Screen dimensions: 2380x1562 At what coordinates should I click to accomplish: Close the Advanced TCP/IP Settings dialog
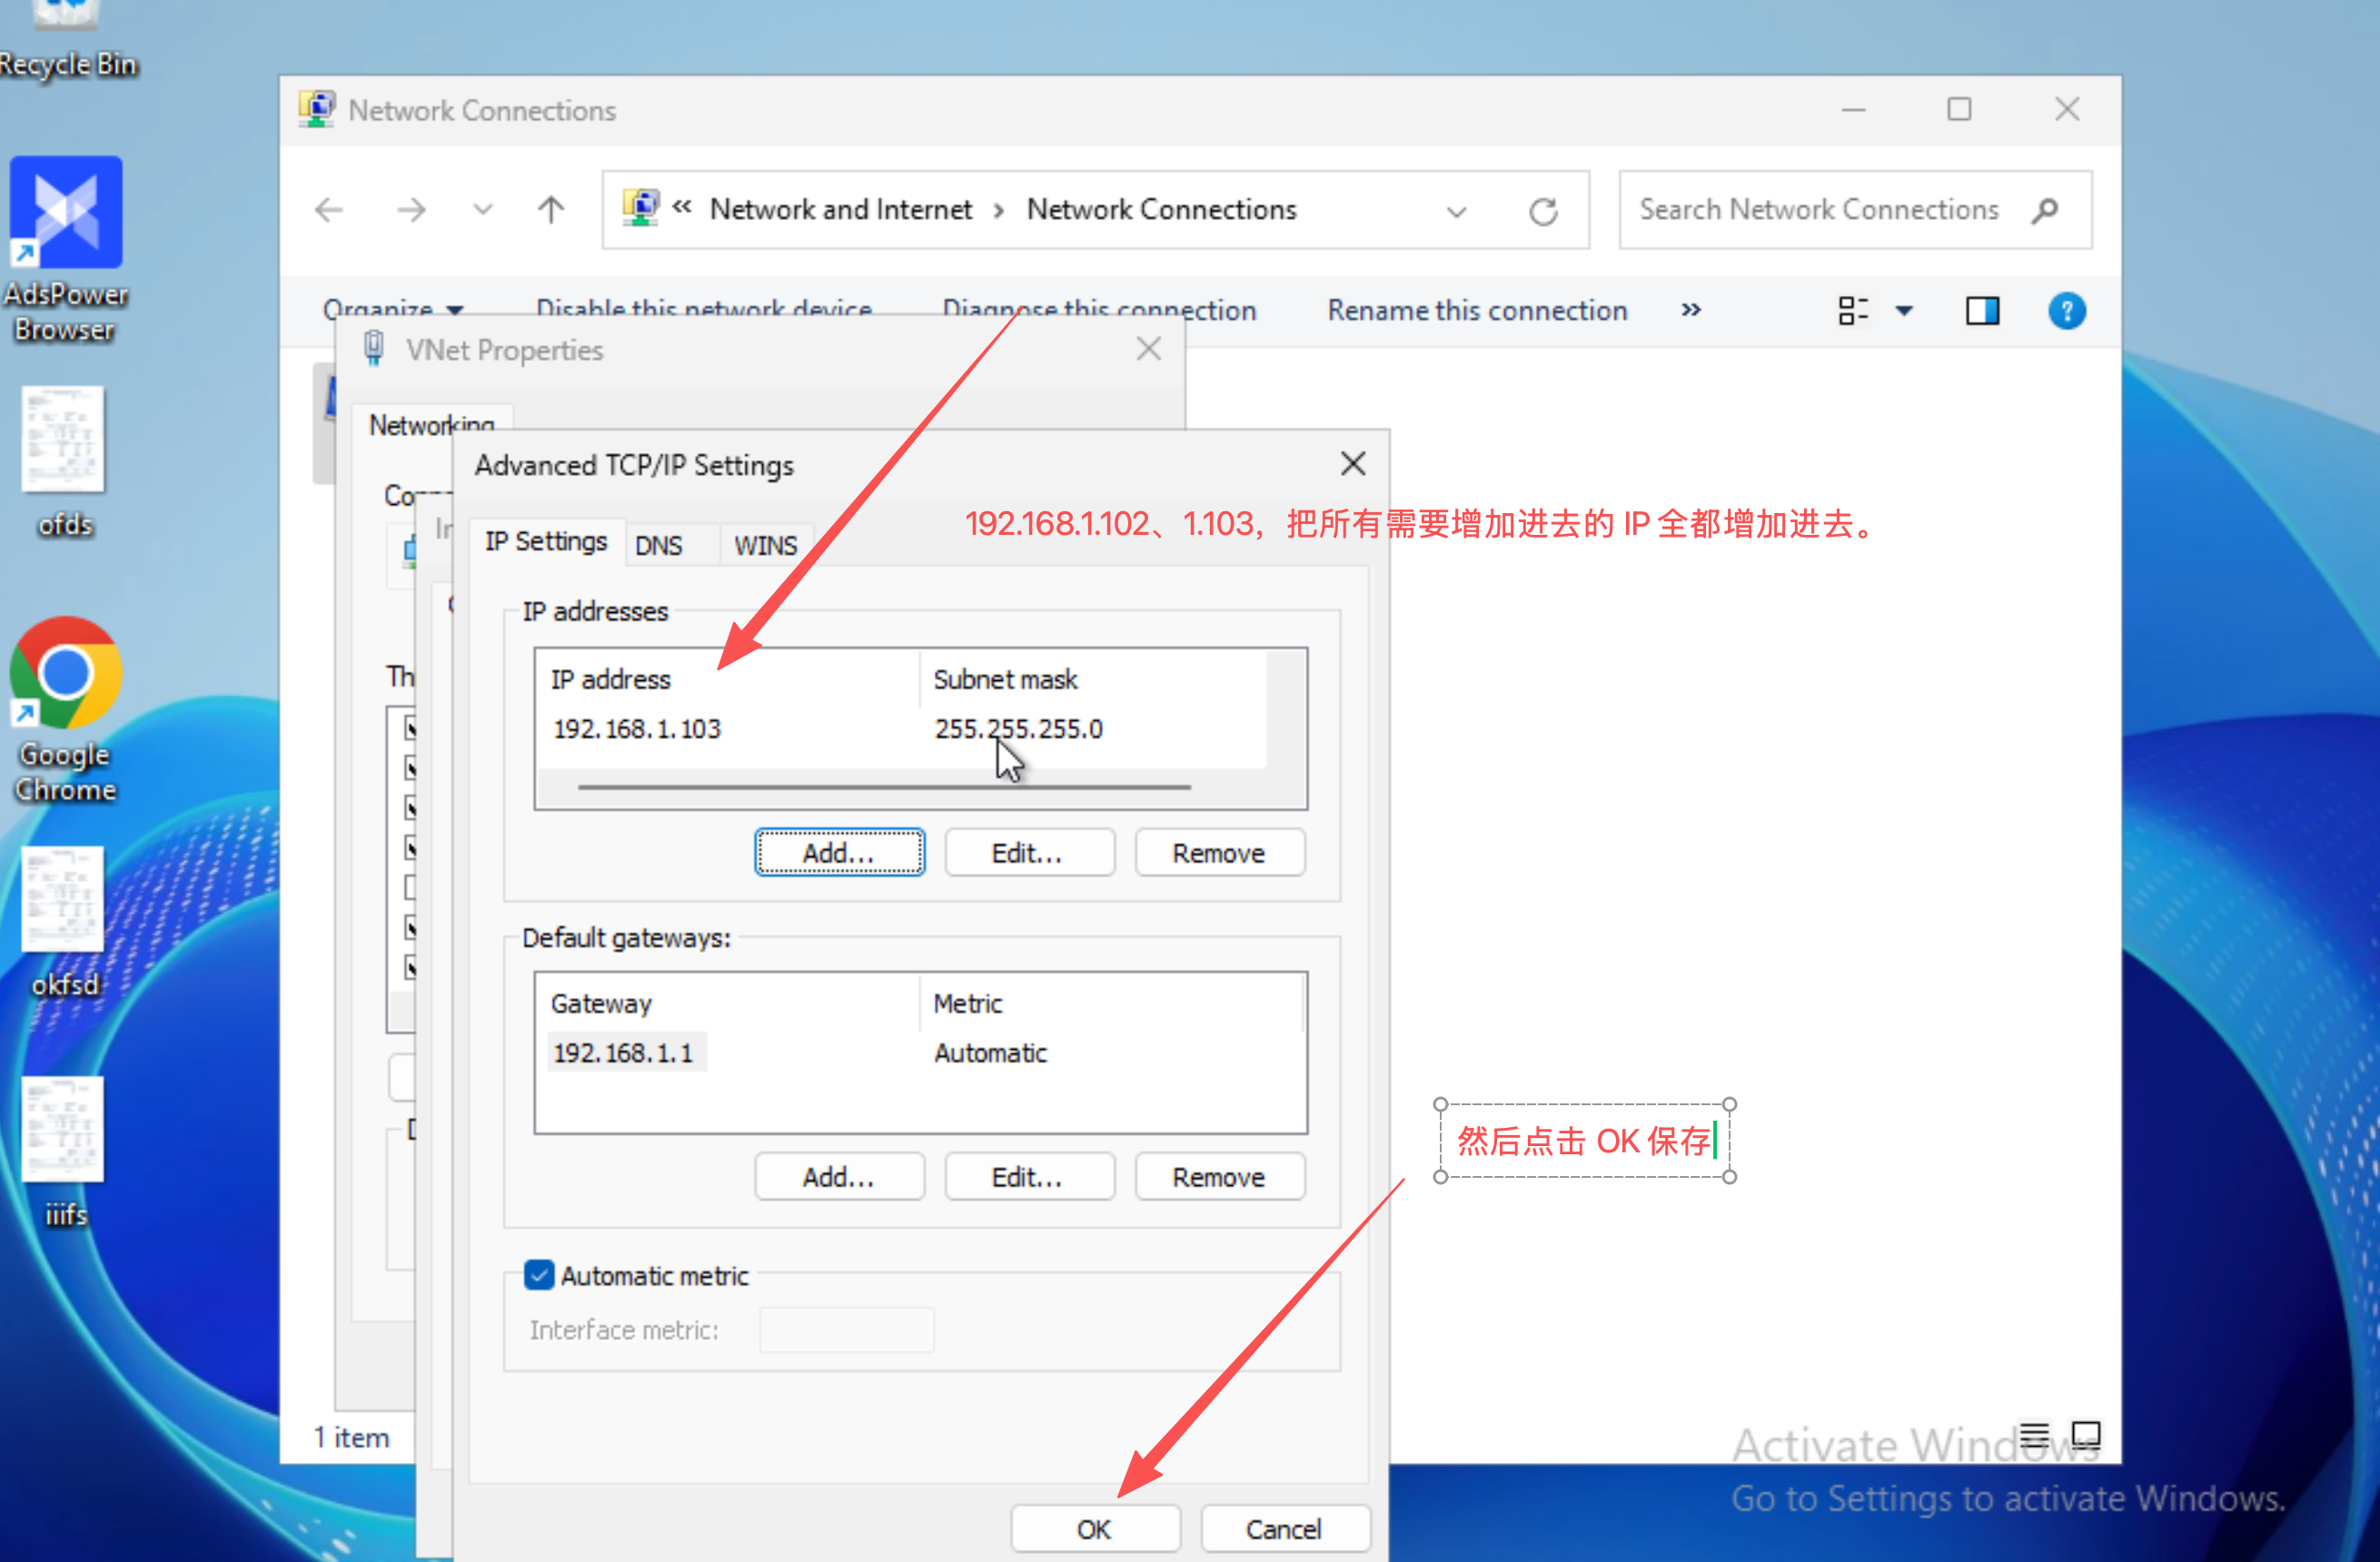pos(1353,464)
